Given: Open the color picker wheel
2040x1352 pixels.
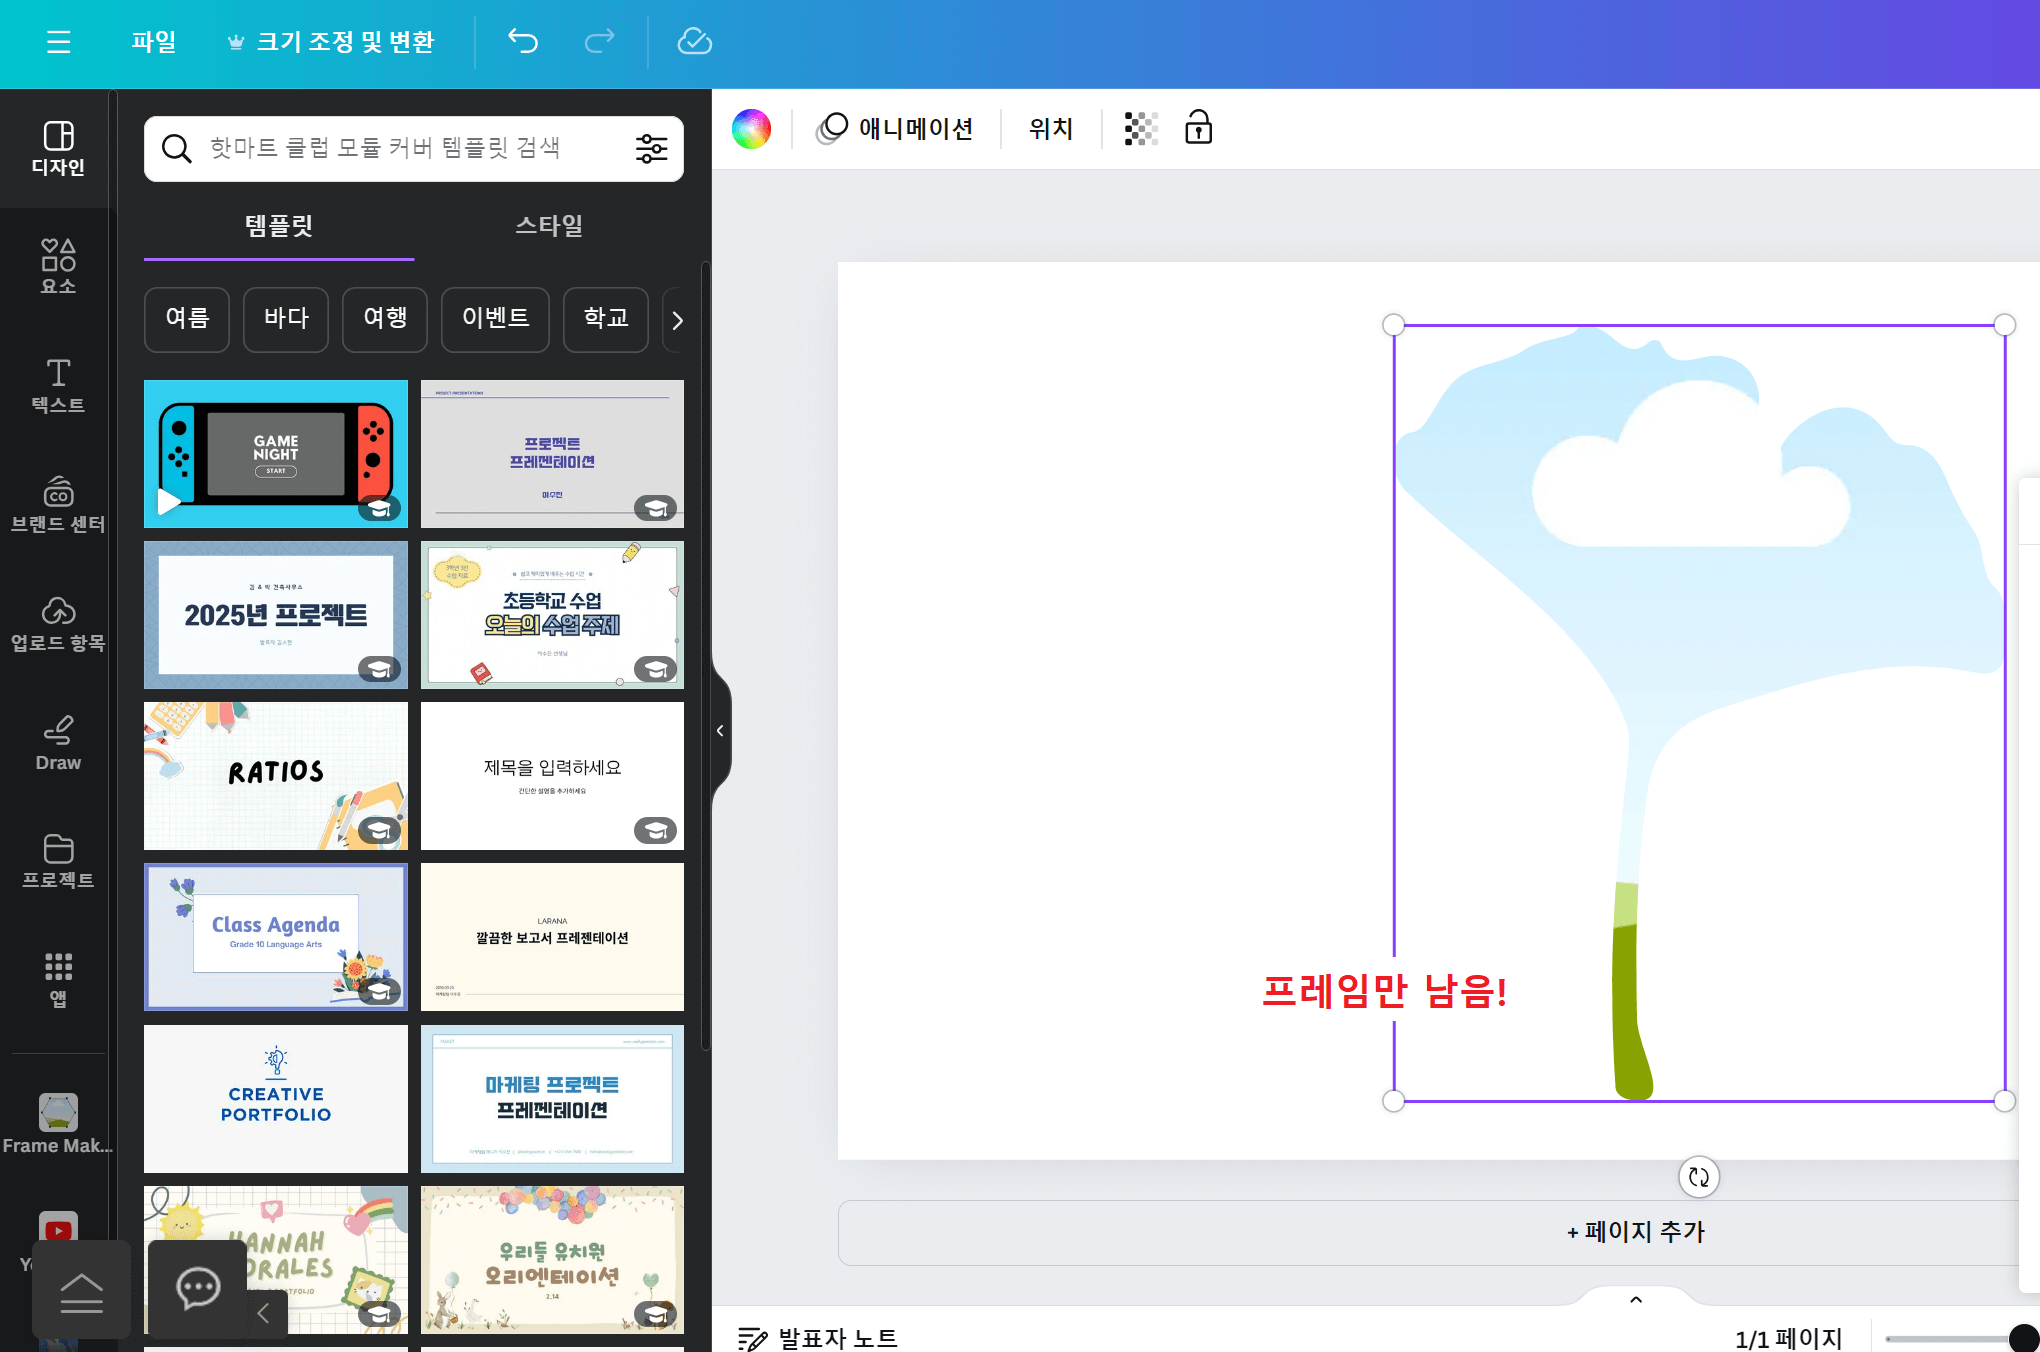Looking at the screenshot, I should click(x=751, y=128).
